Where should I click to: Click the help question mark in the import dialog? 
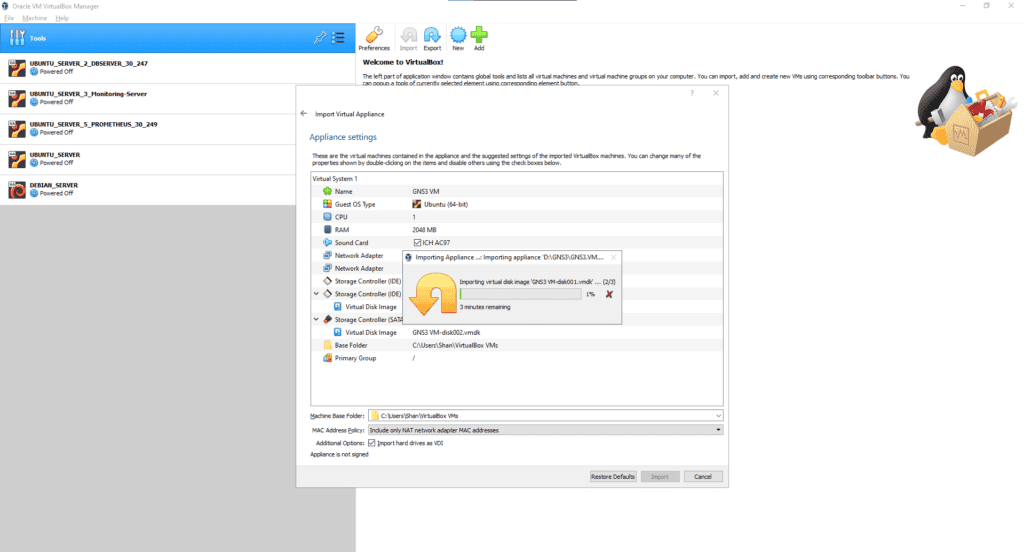[692, 93]
